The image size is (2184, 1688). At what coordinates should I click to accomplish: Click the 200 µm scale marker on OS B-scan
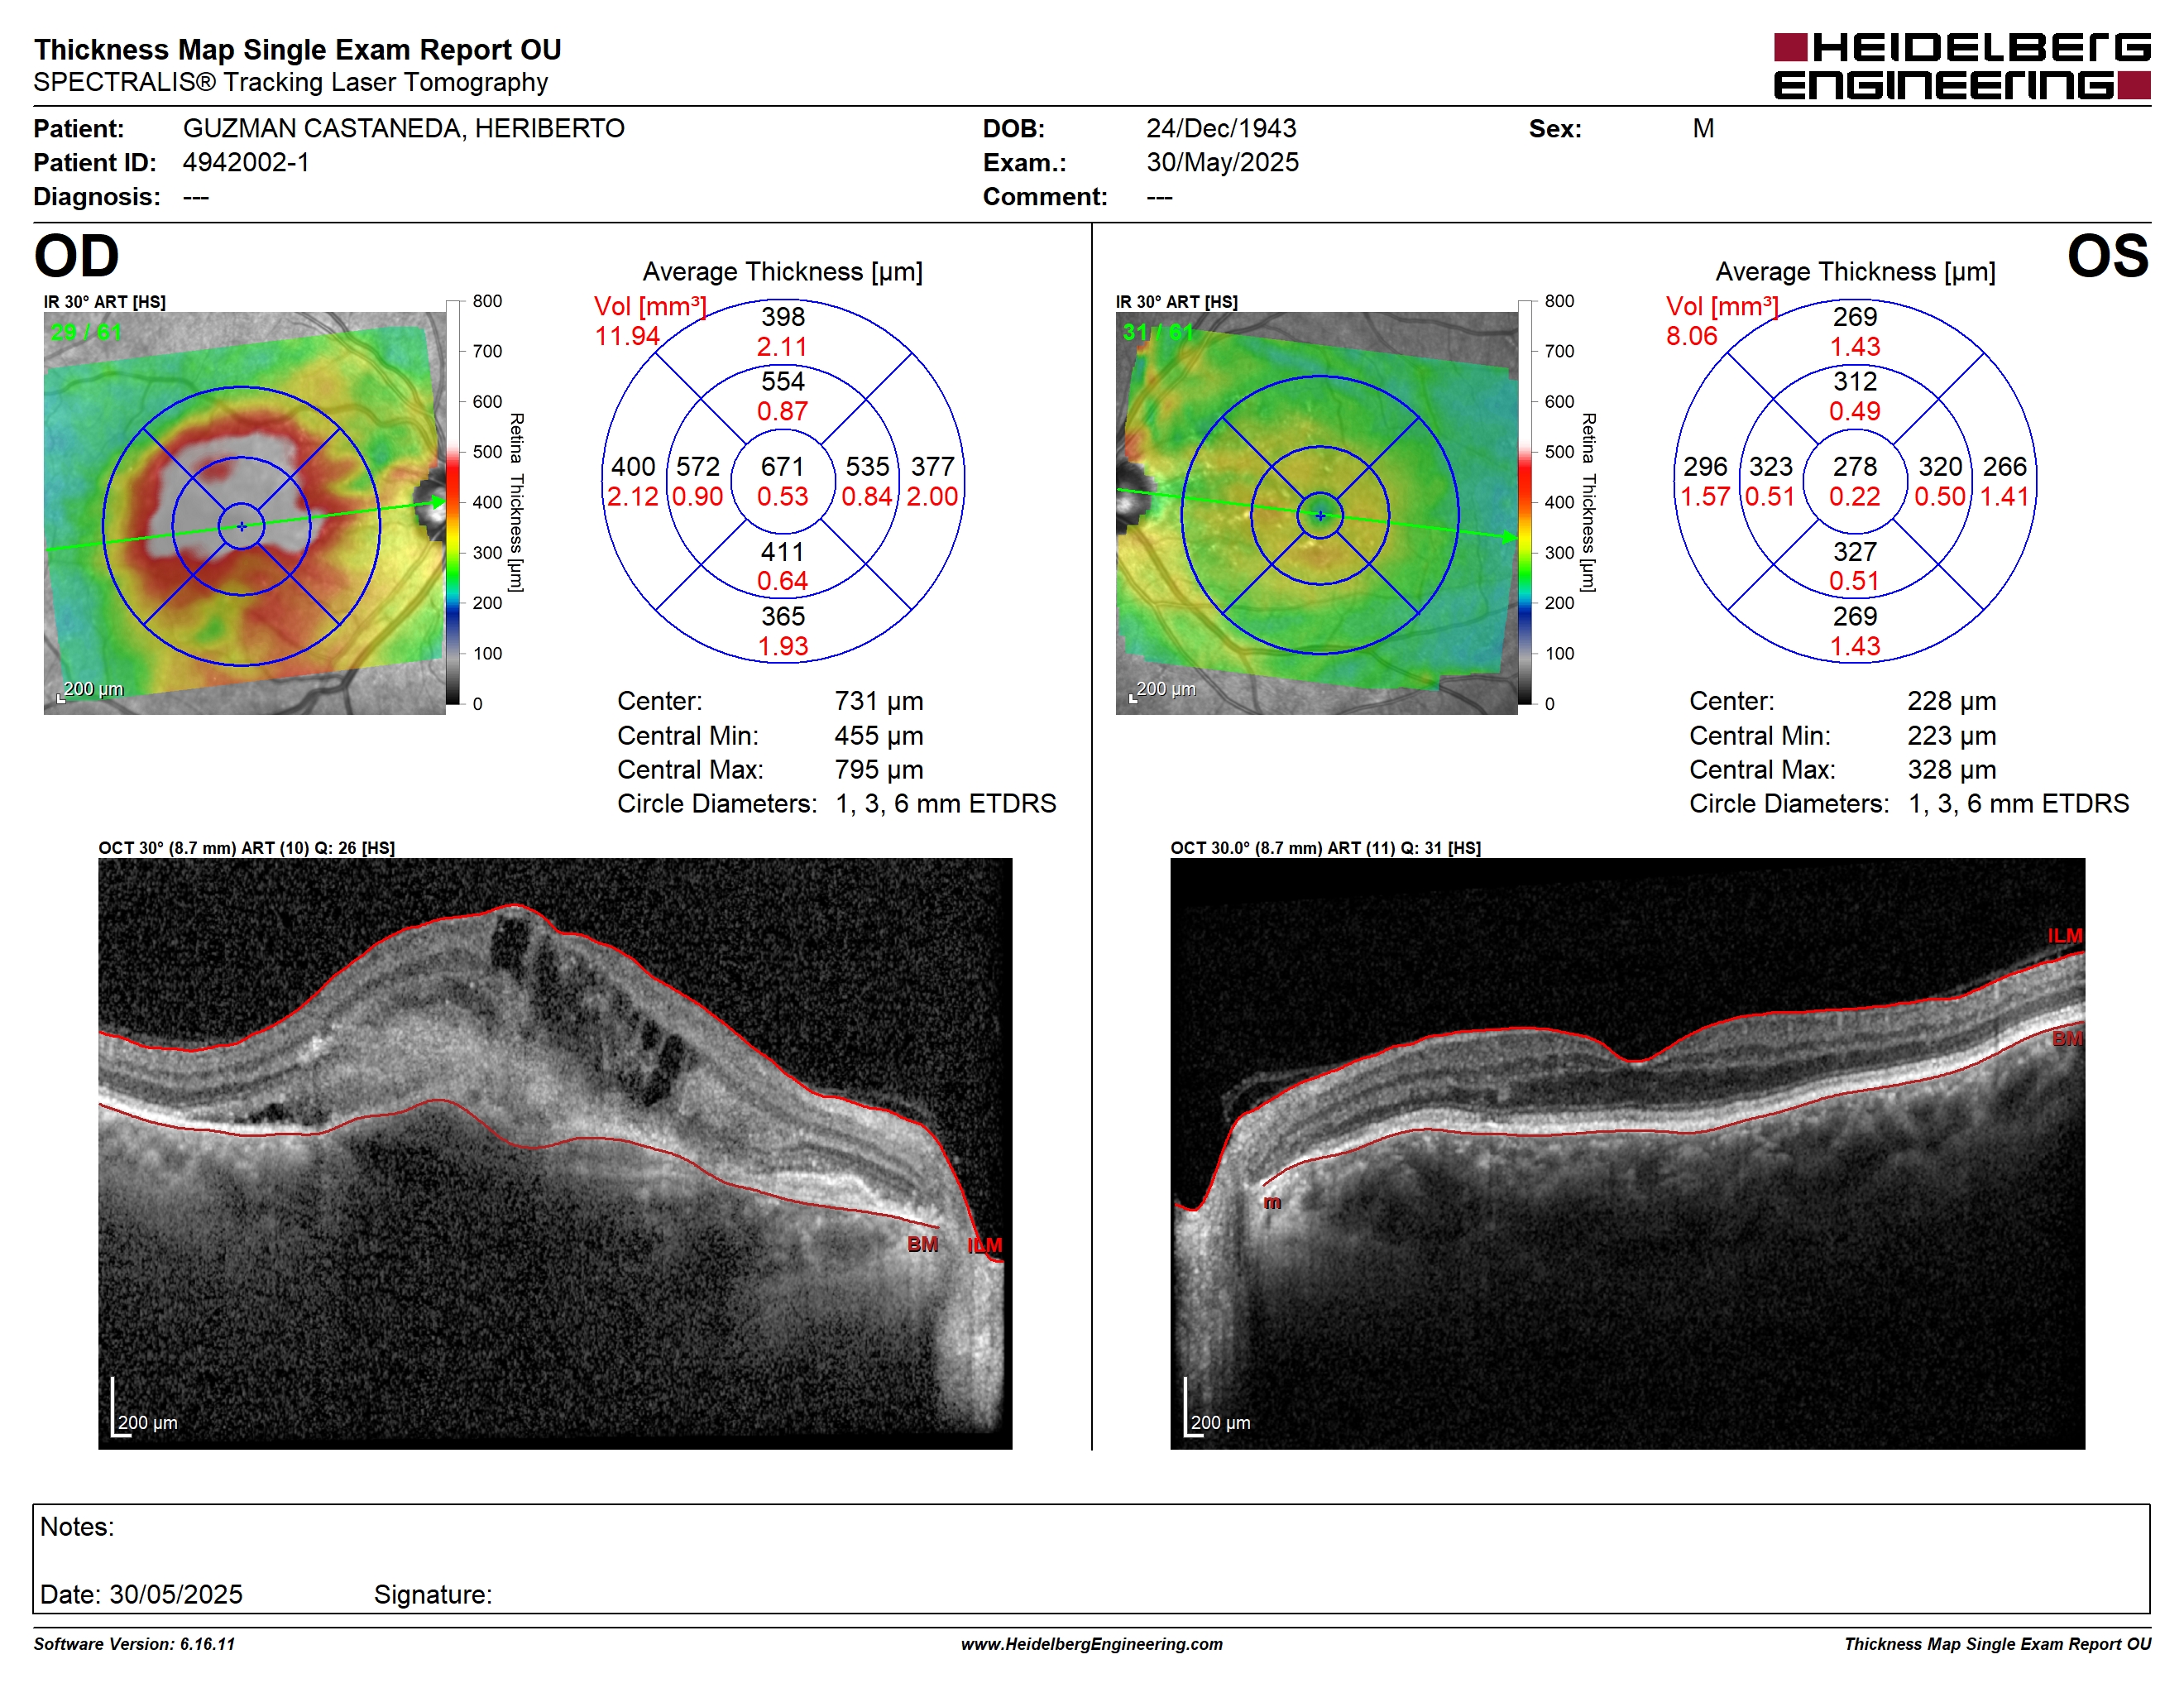point(1216,1410)
